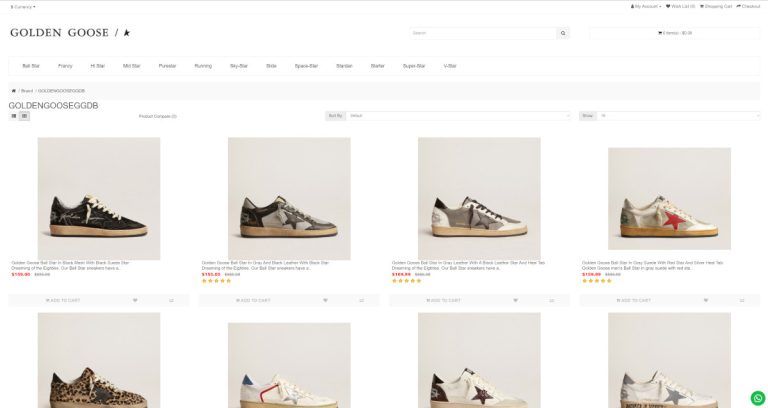Switch to grid view layout
Screen dimensions: 768x408
pyautogui.click(x=24, y=116)
